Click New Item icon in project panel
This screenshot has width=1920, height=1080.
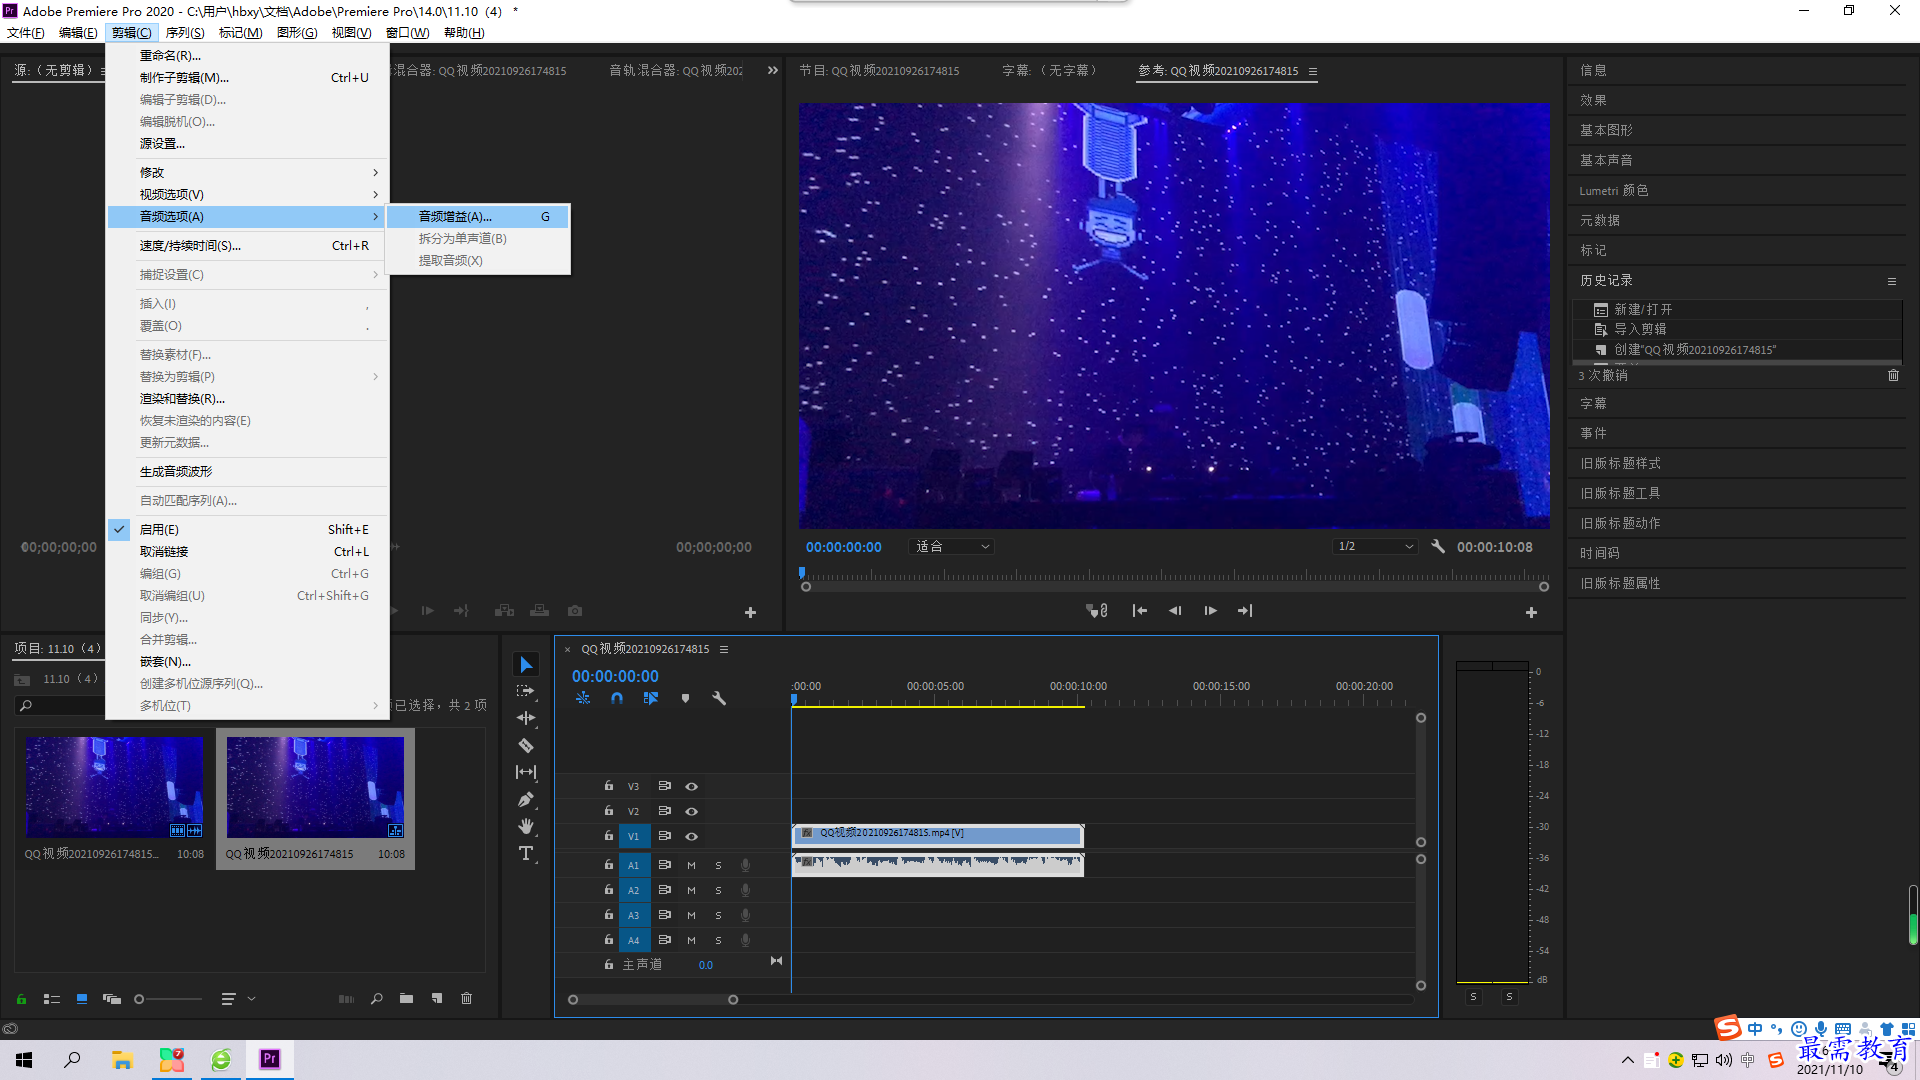(437, 999)
